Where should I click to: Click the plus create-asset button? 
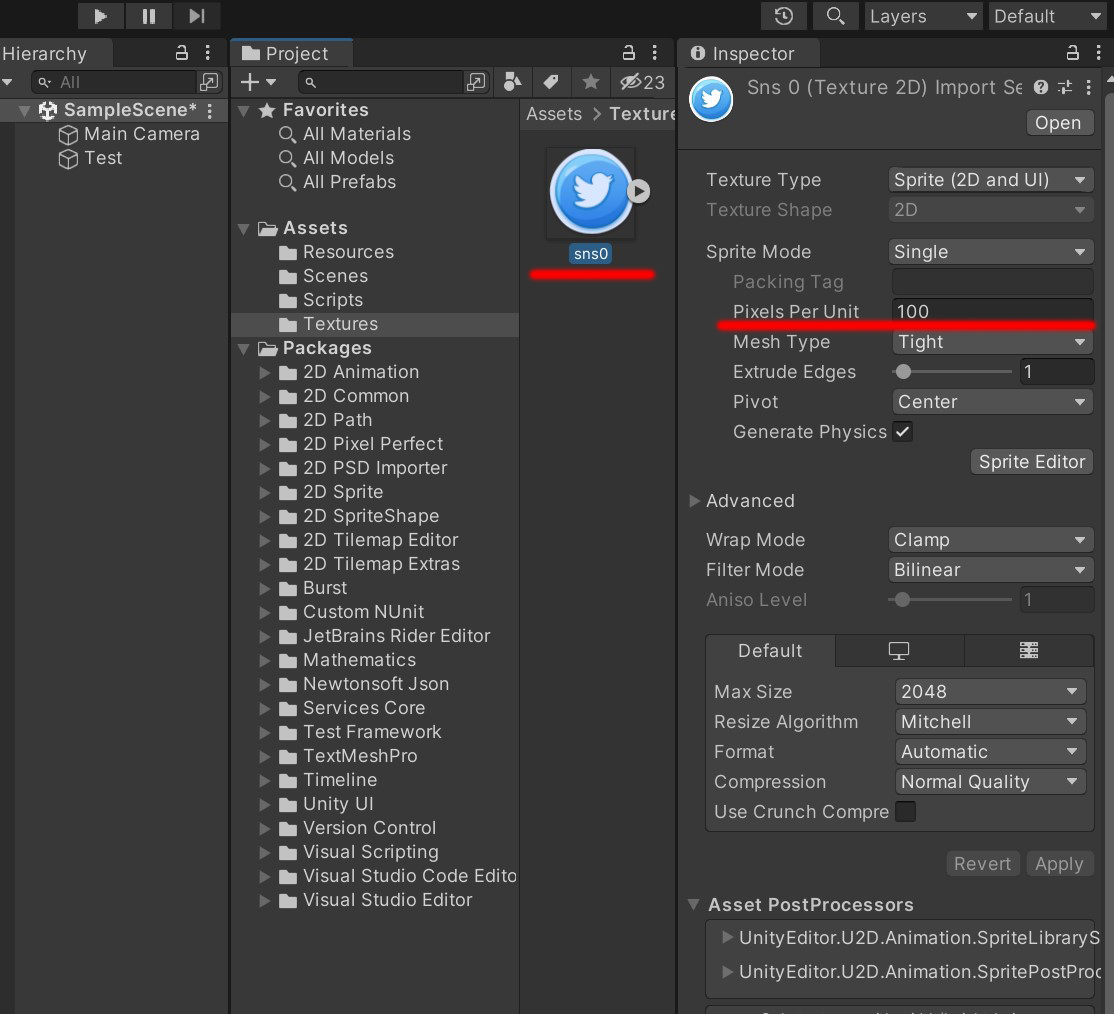pos(258,82)
